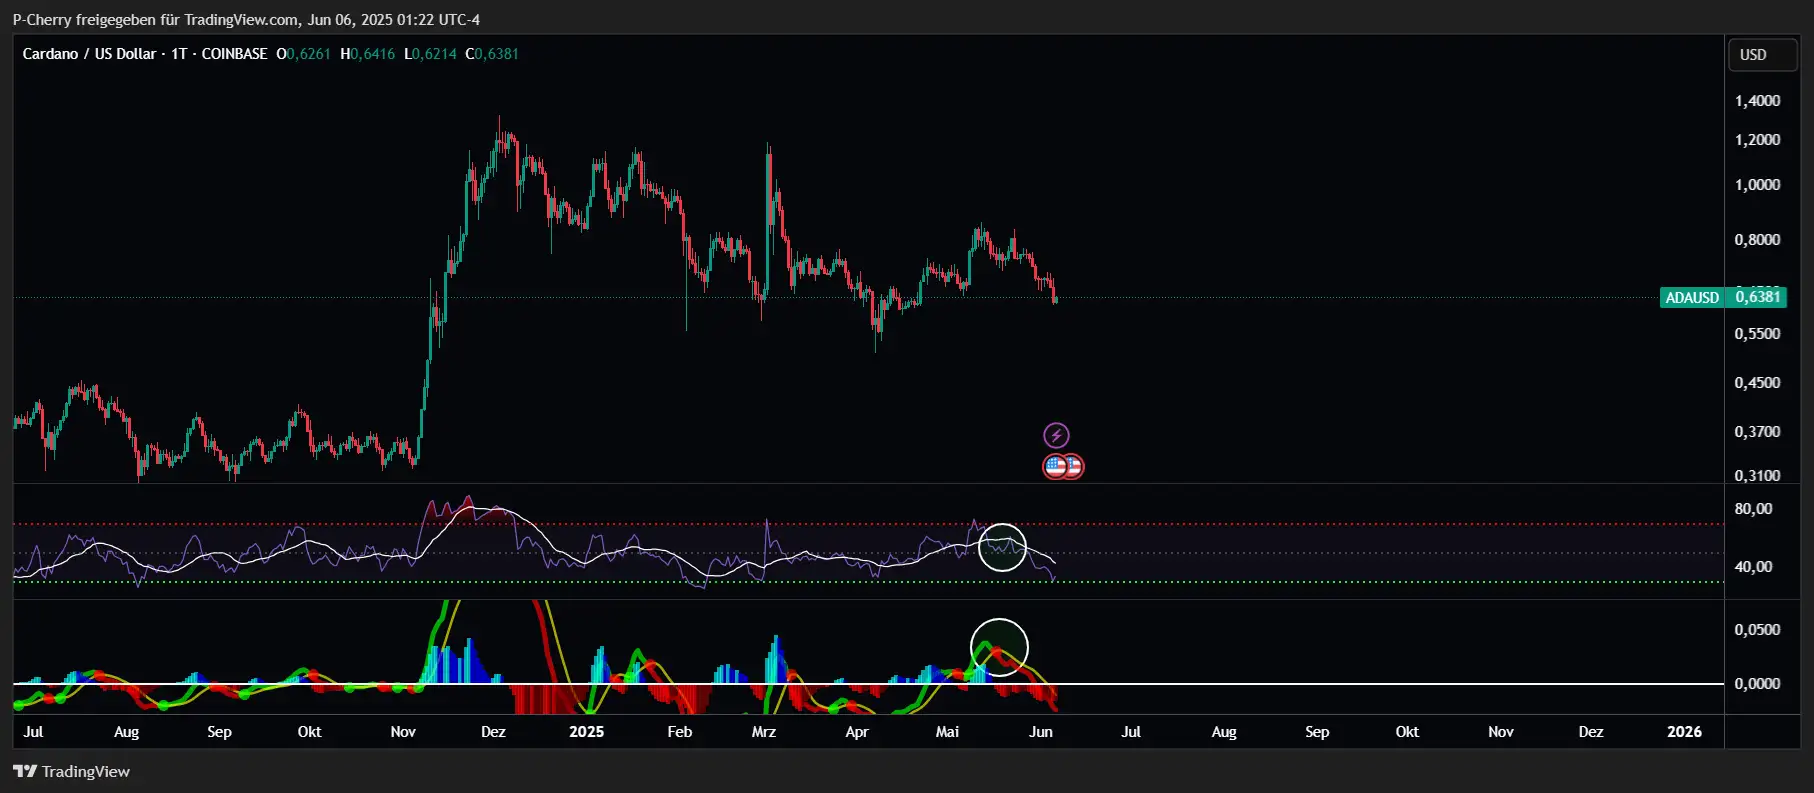Click the 0,3100 price axis label
The image size is (1814, 793).
[x=1757, y=476]
